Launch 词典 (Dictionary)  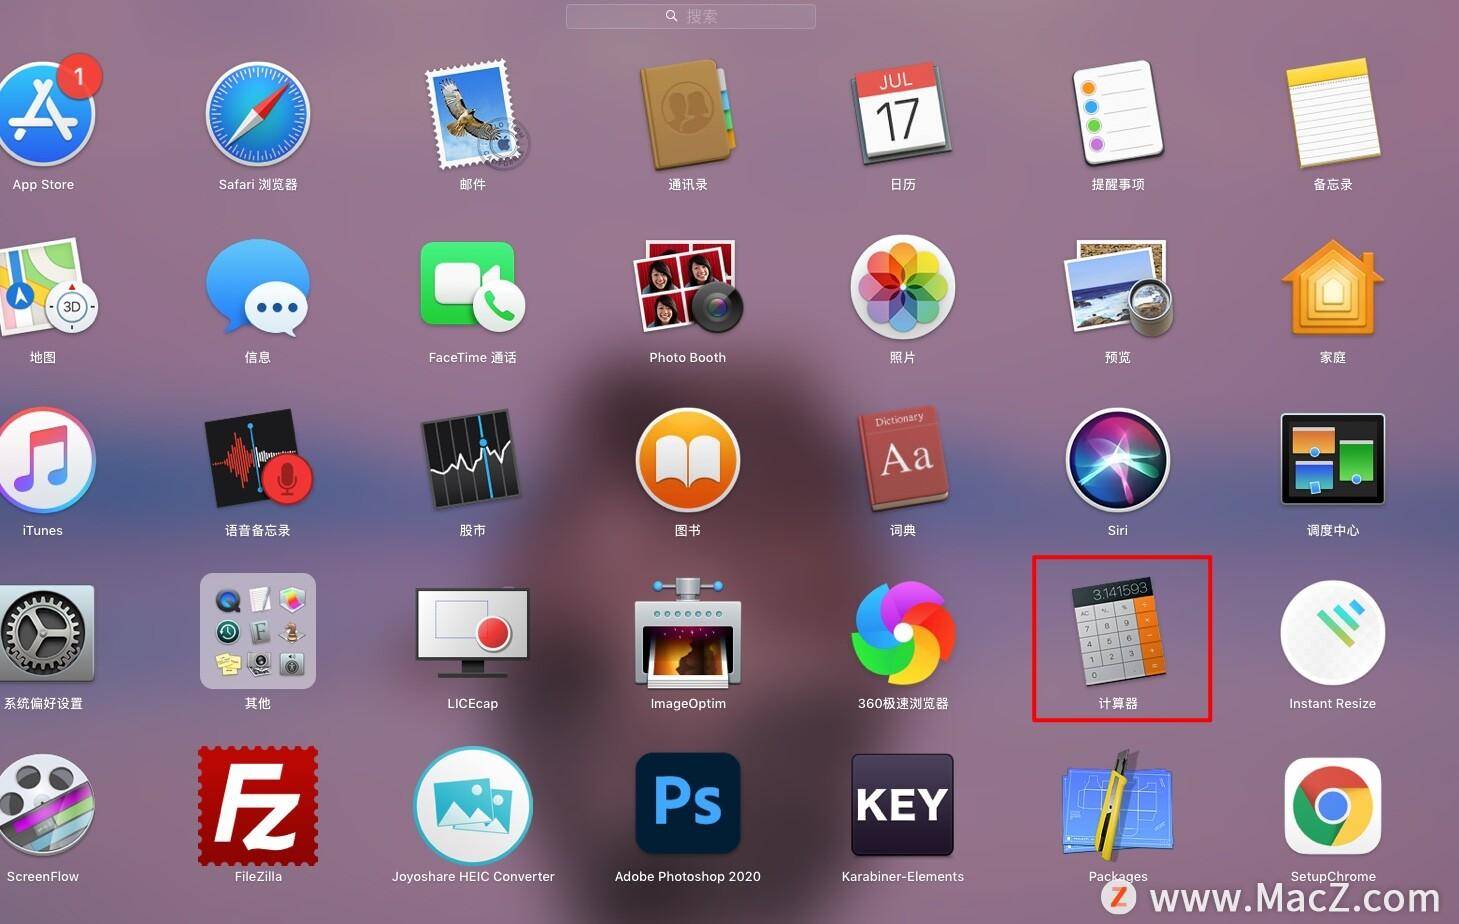902,460
